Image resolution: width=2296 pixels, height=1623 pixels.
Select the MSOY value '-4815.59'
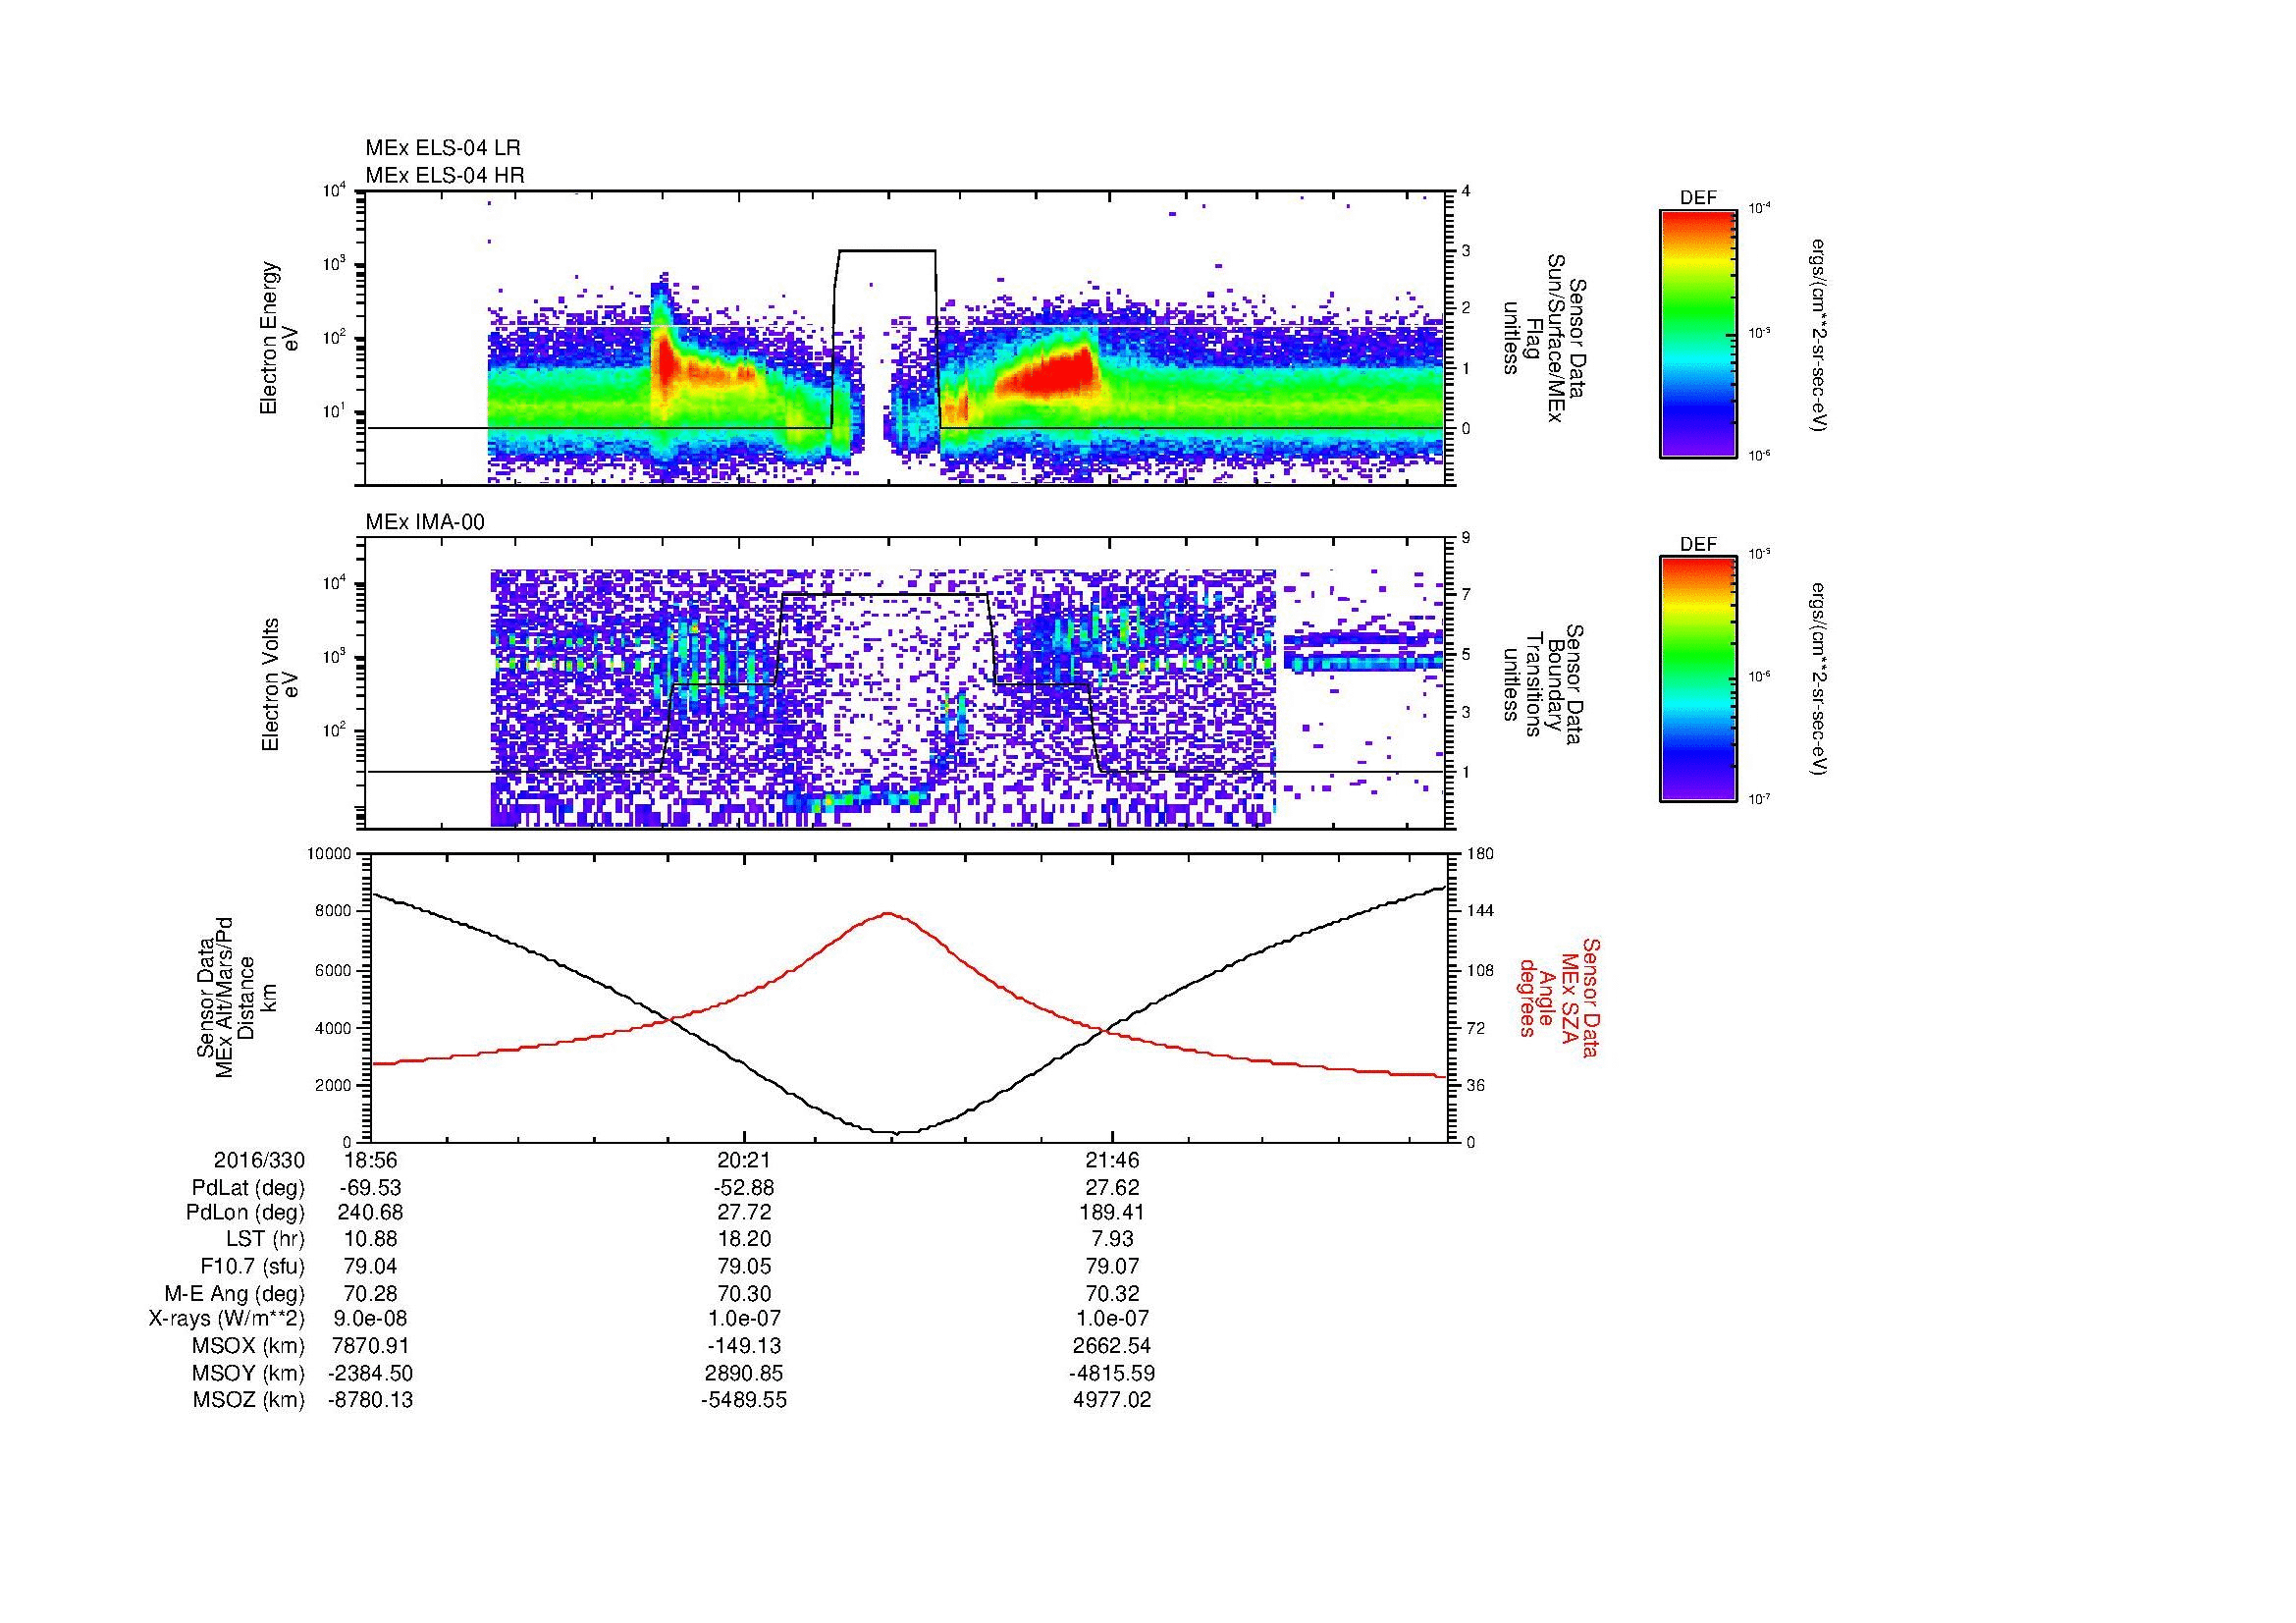[1112, 1373]
